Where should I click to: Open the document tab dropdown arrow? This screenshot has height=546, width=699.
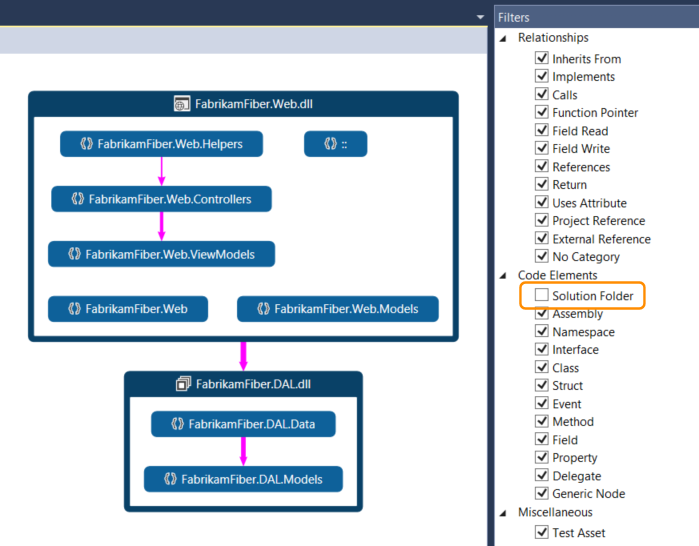(x=481, y=18)
